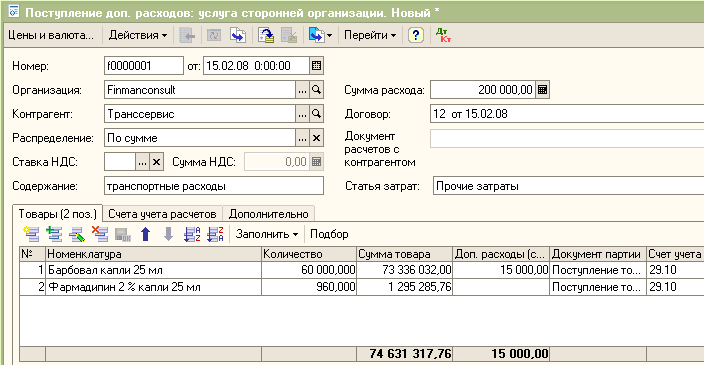Image resolution: width=704 pixels, height=365 pixels.
Task: Select the Барбовал капли 25 мл row
Action: 154,270
